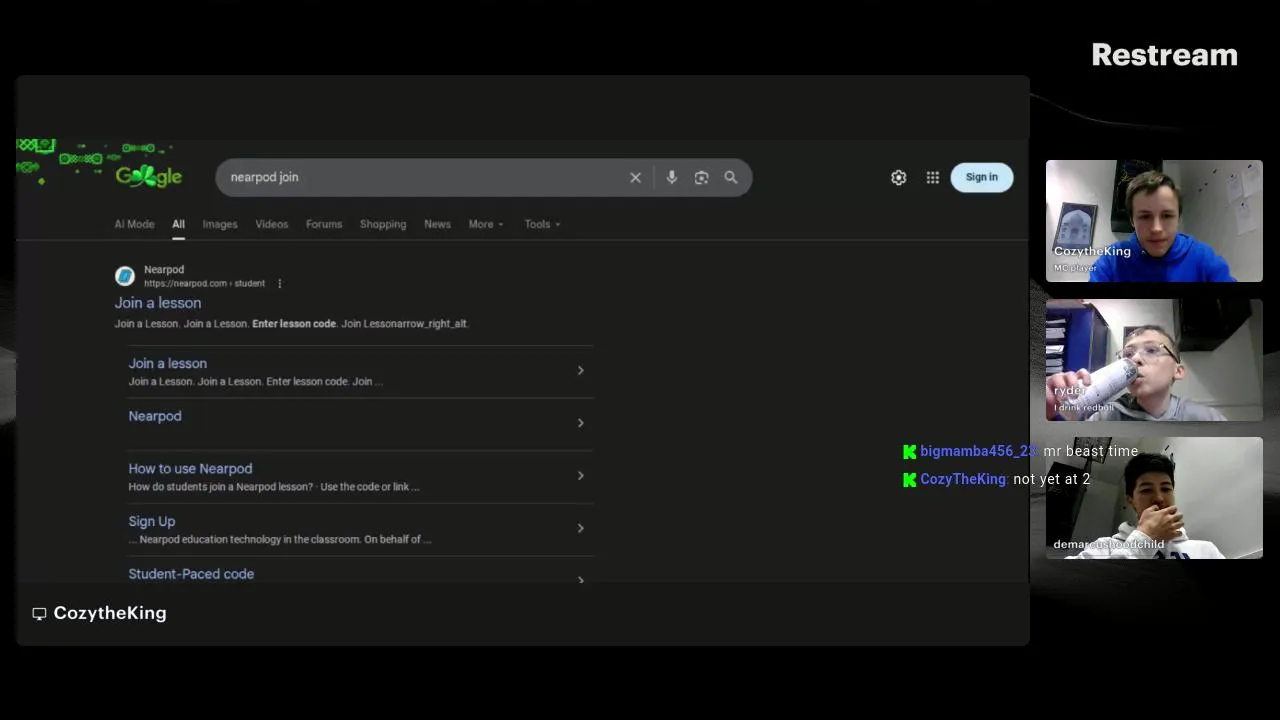Image resolution: width=1280 pixels, height=720 pixels.
Task: Click chat username bigmamba456
Action: coord(979,452)
